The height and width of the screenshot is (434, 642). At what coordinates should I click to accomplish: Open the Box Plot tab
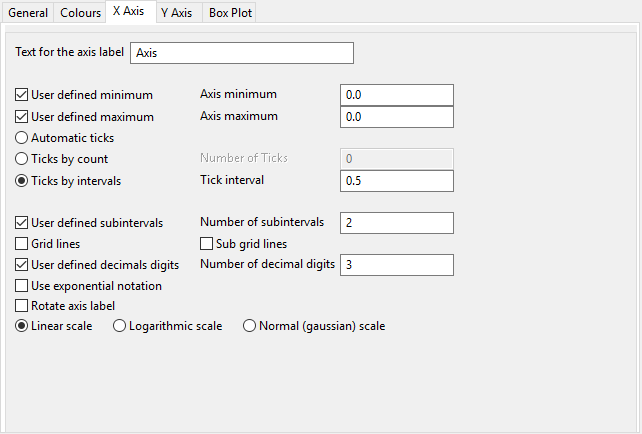coord(230,13)
